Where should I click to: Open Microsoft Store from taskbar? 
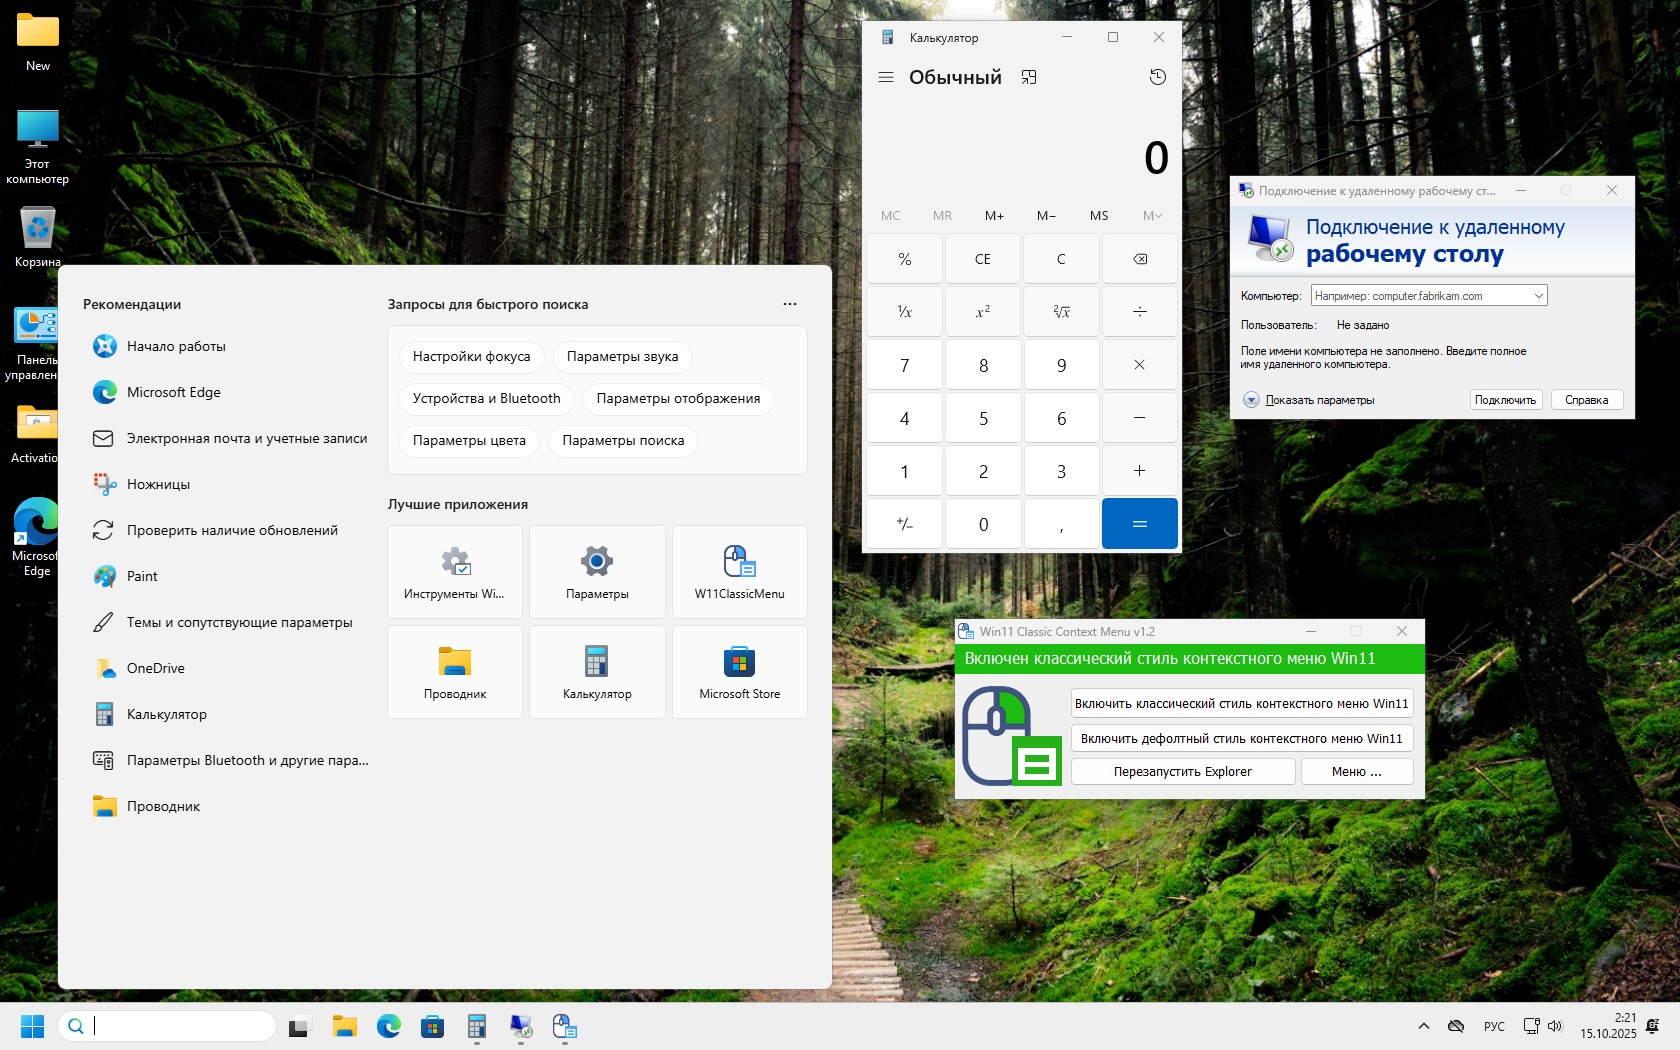[x=432, y=1026]
